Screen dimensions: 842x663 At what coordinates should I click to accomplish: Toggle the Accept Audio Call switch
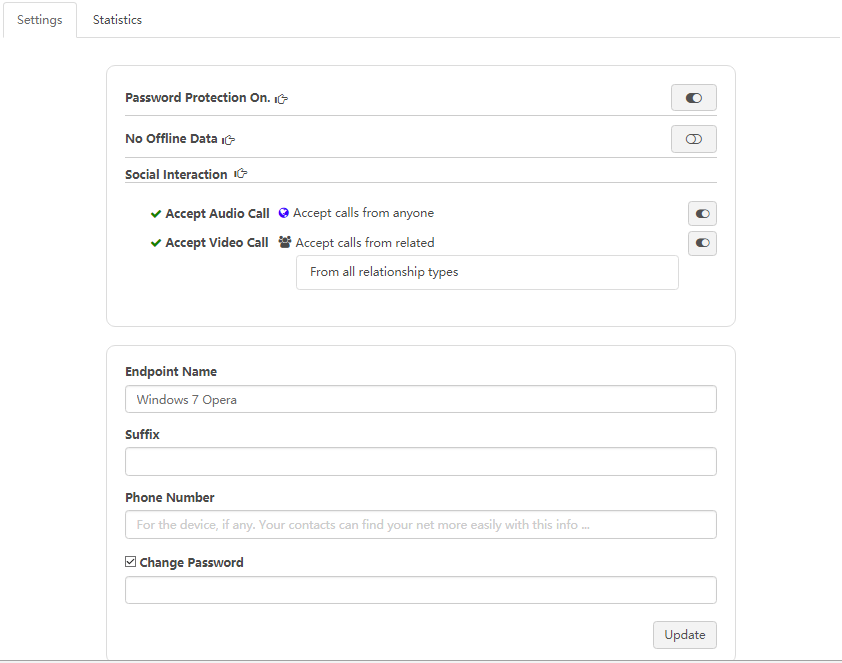[x=702, y=214]
